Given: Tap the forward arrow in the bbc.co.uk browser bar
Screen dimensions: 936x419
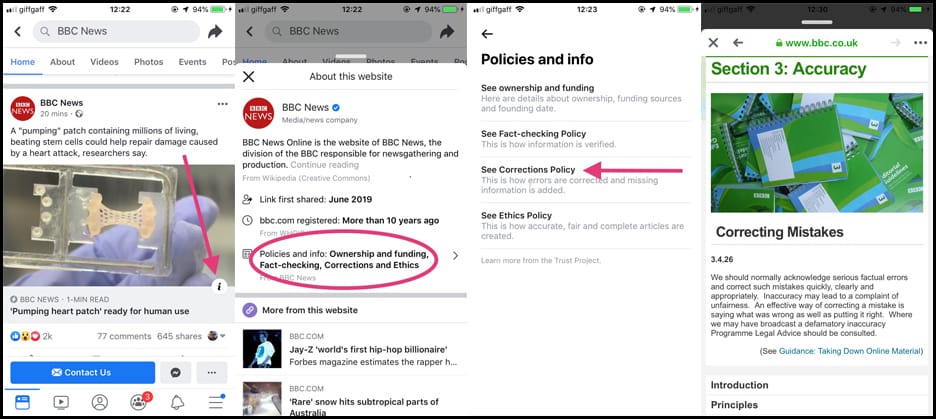Looking at the screenshot, I should coord(895,42).
